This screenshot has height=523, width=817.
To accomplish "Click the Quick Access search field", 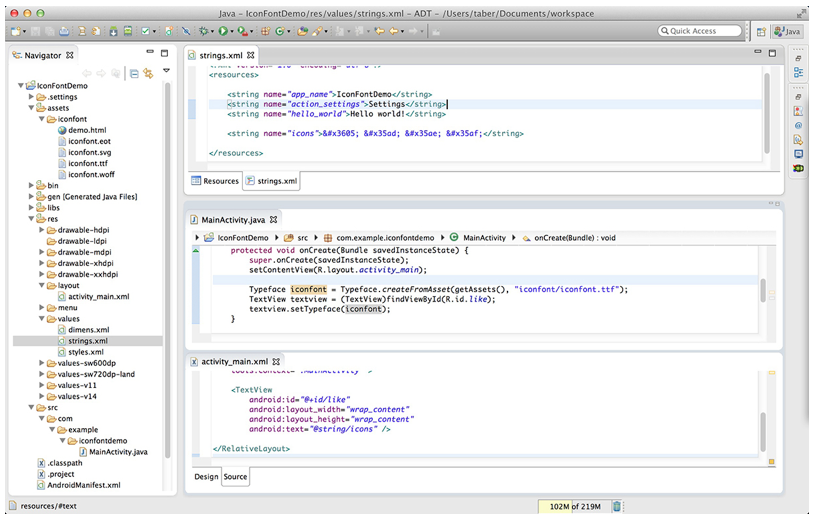I will (700, 31).
